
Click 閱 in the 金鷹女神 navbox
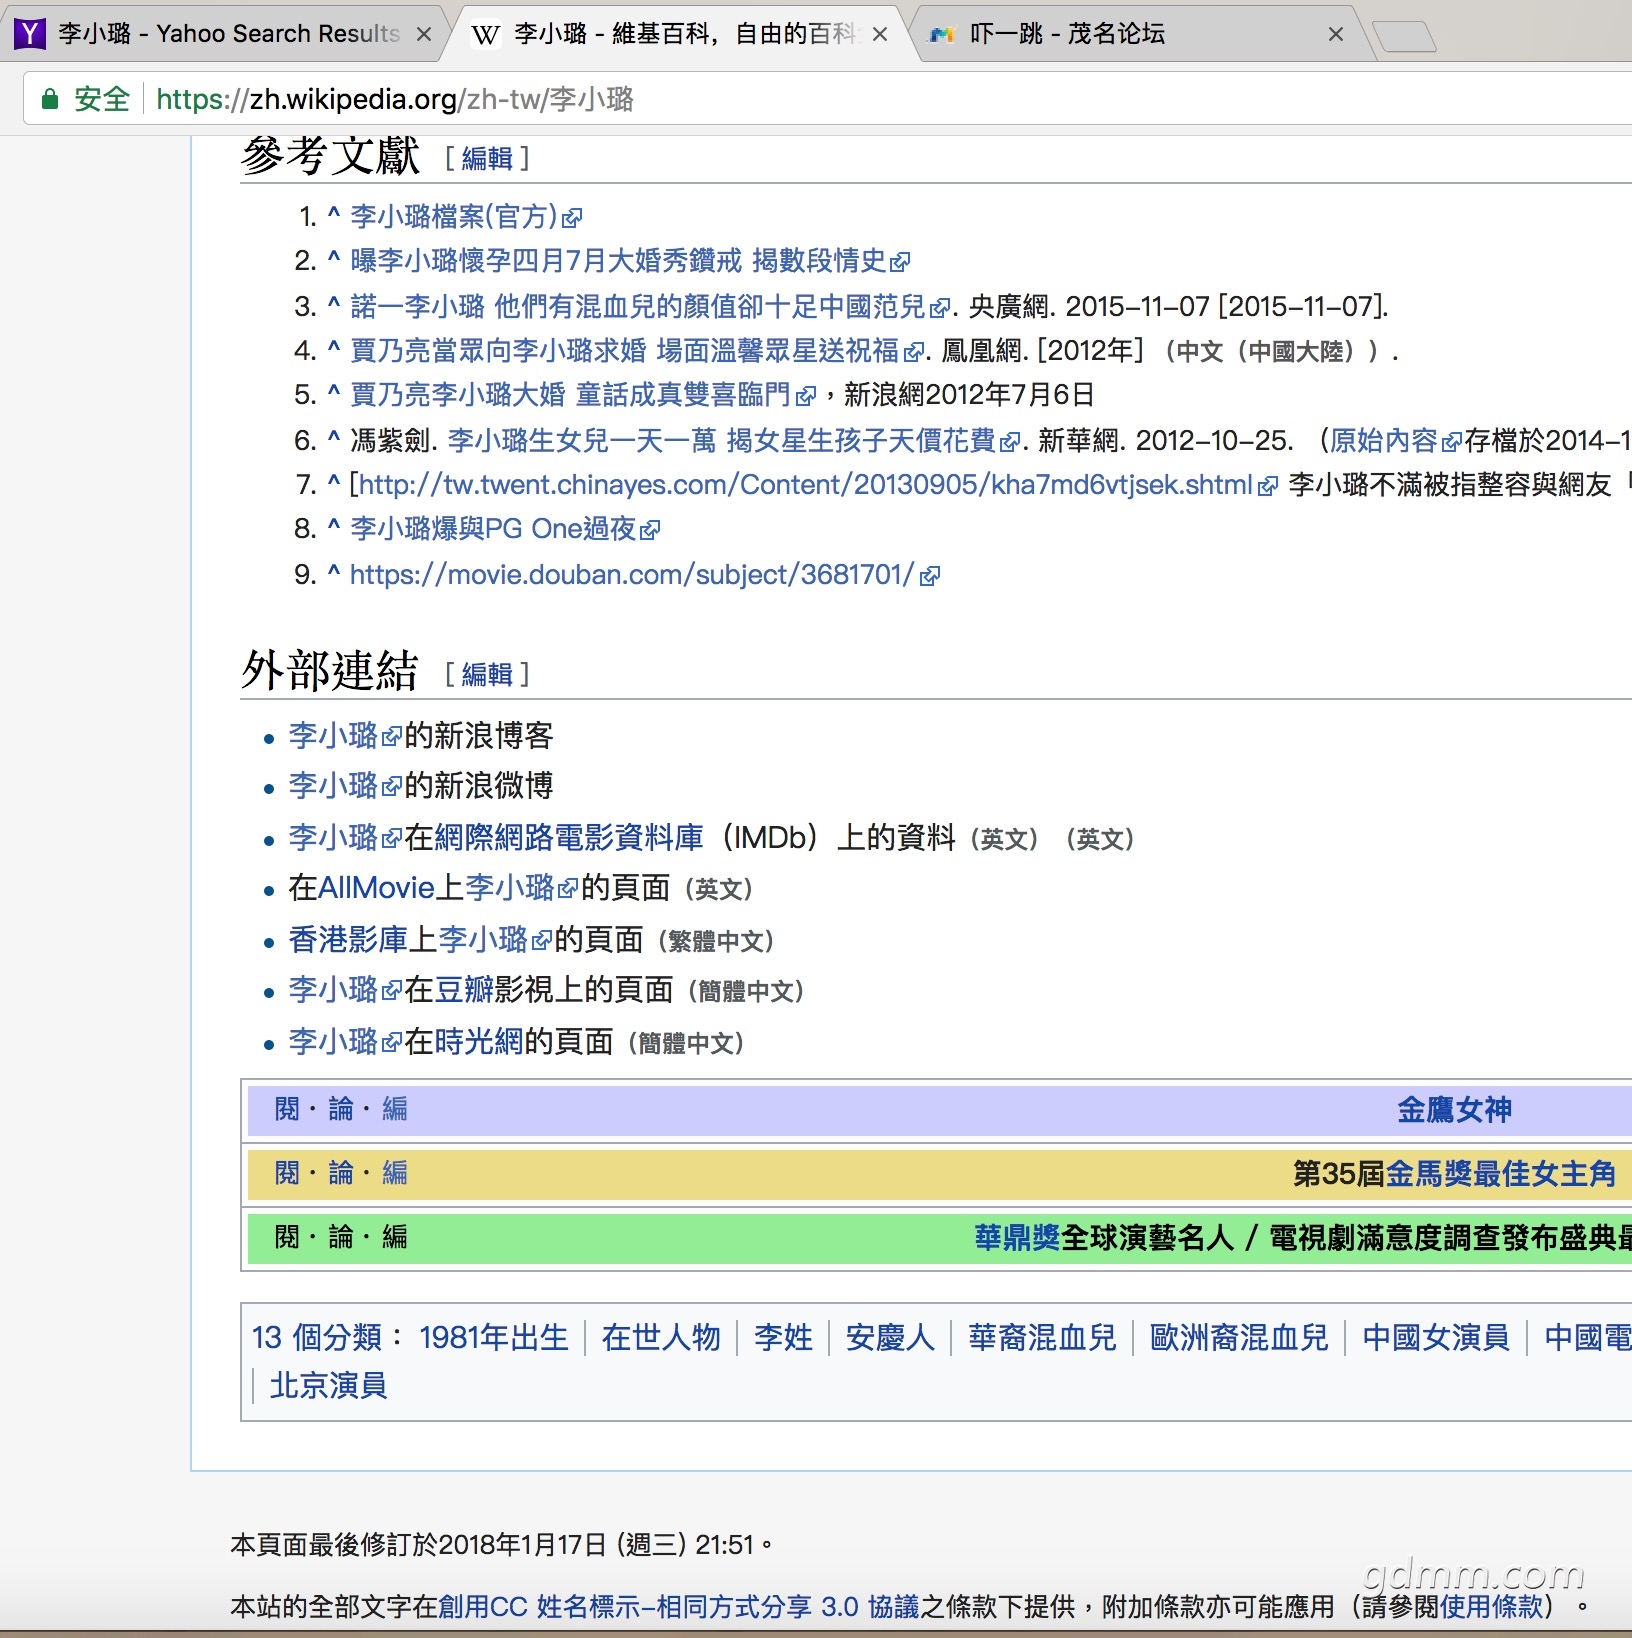click(x=287, y=1110)
